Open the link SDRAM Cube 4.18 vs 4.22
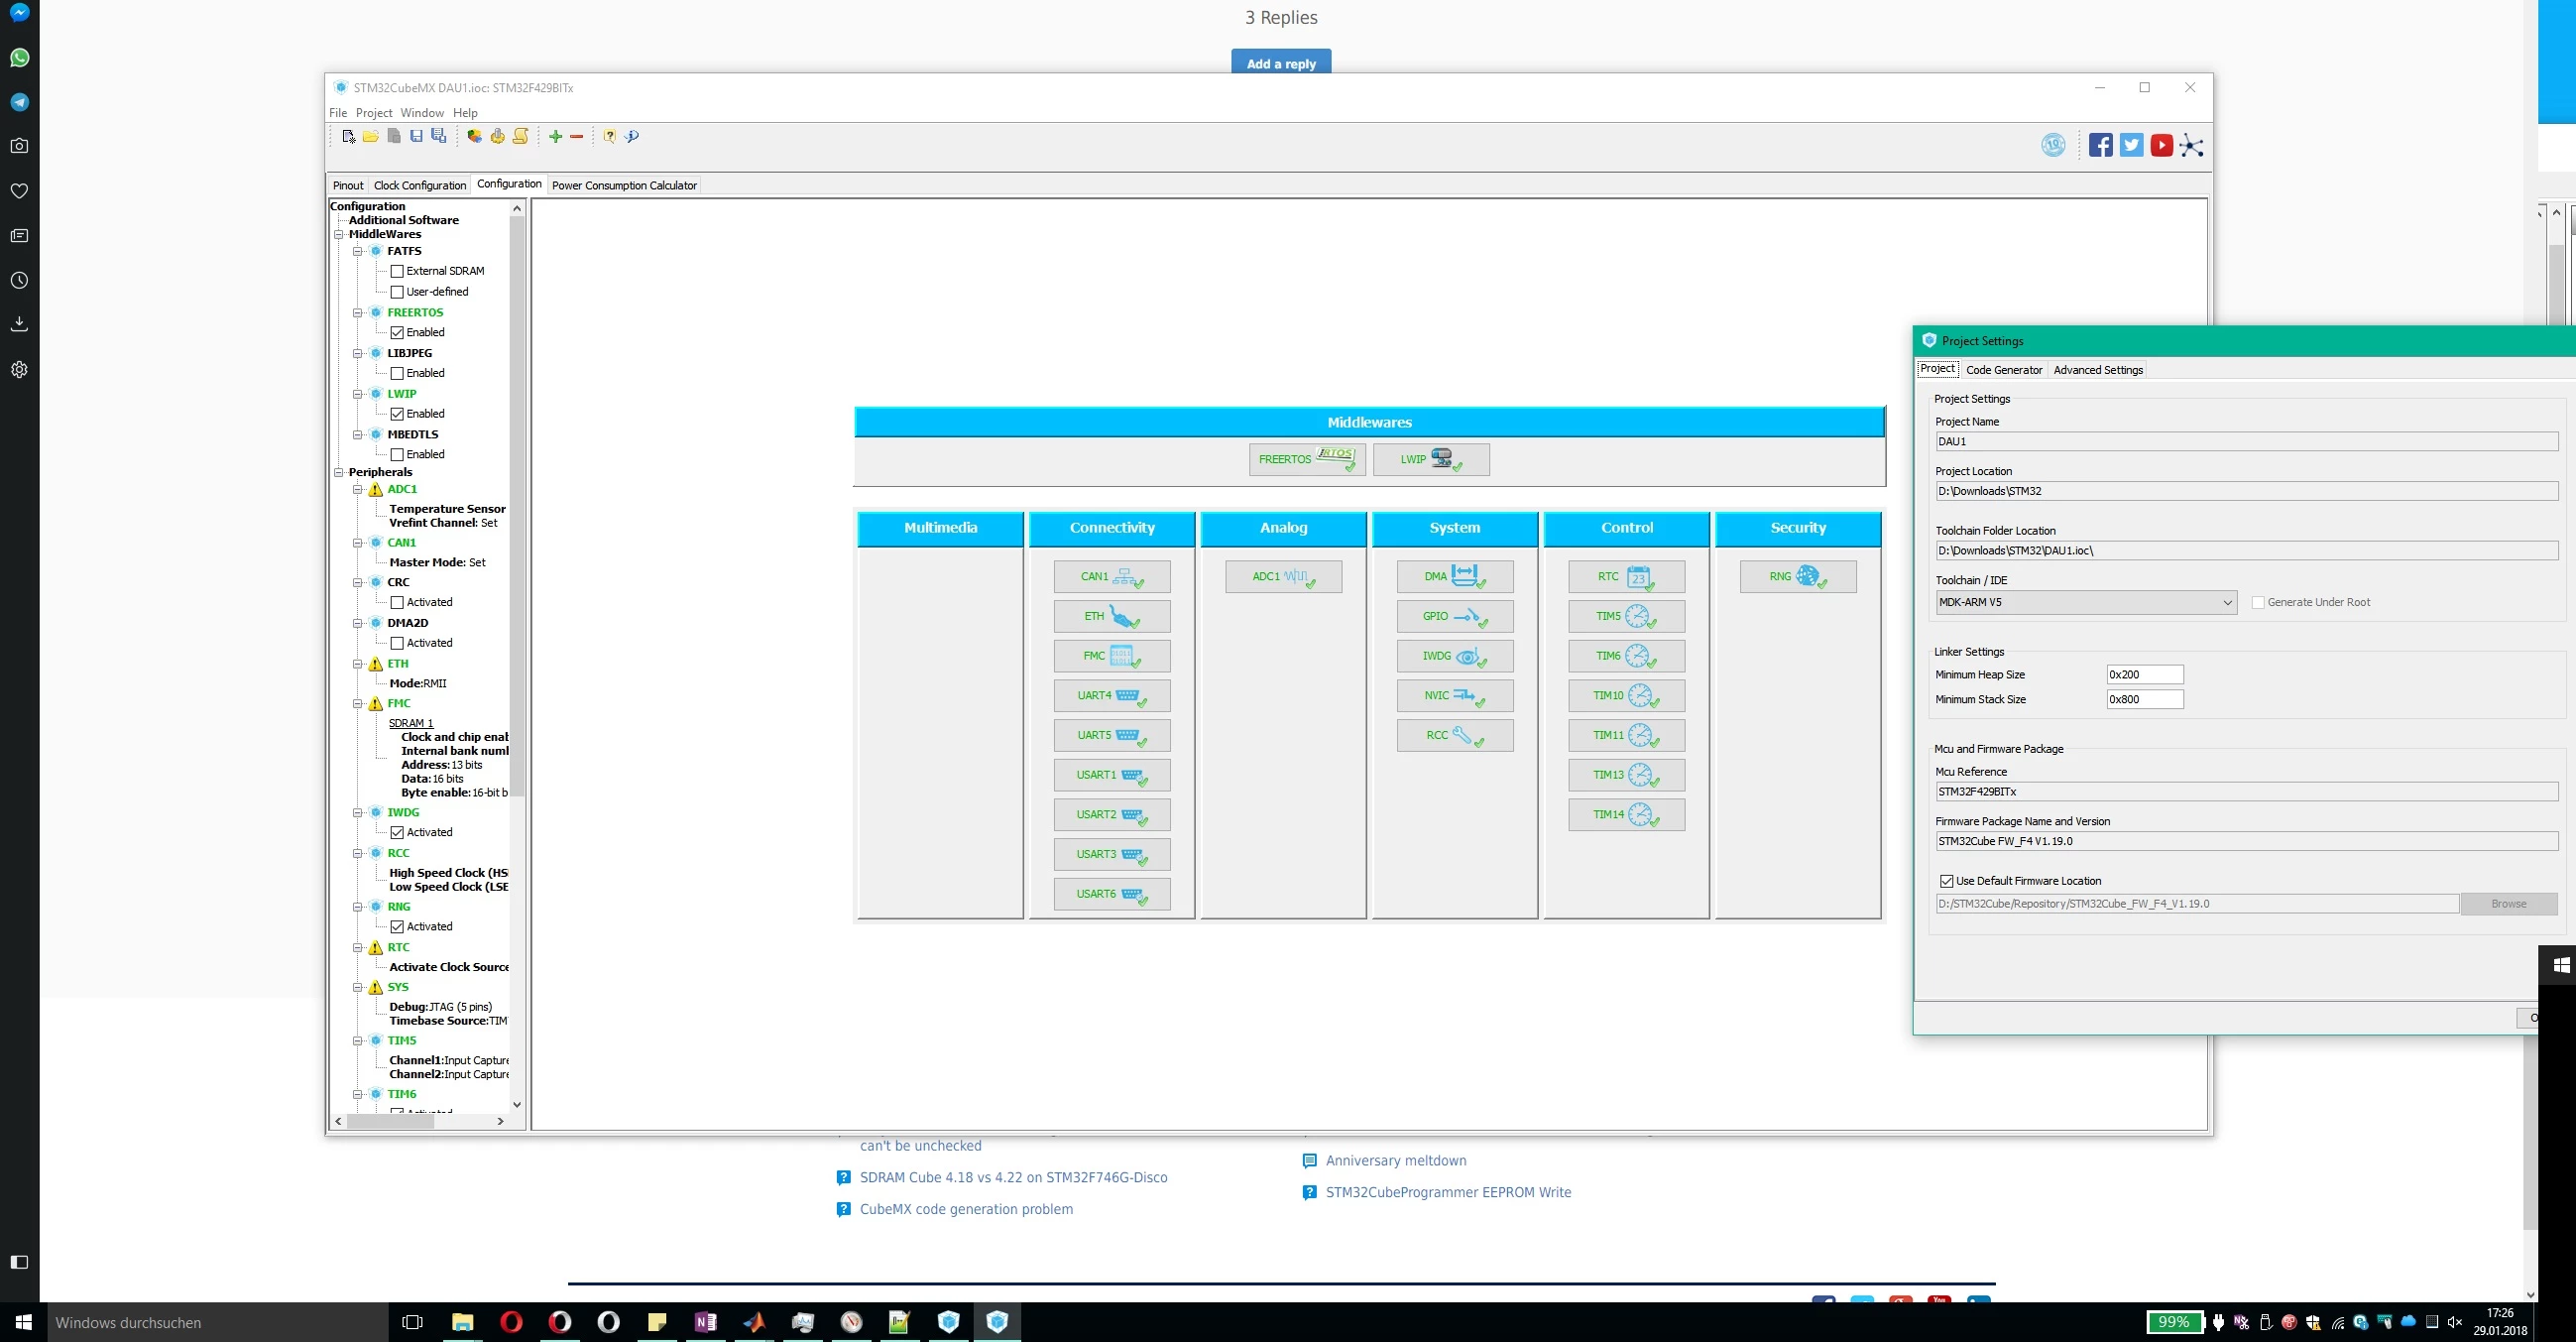 coord(1013,1177)
